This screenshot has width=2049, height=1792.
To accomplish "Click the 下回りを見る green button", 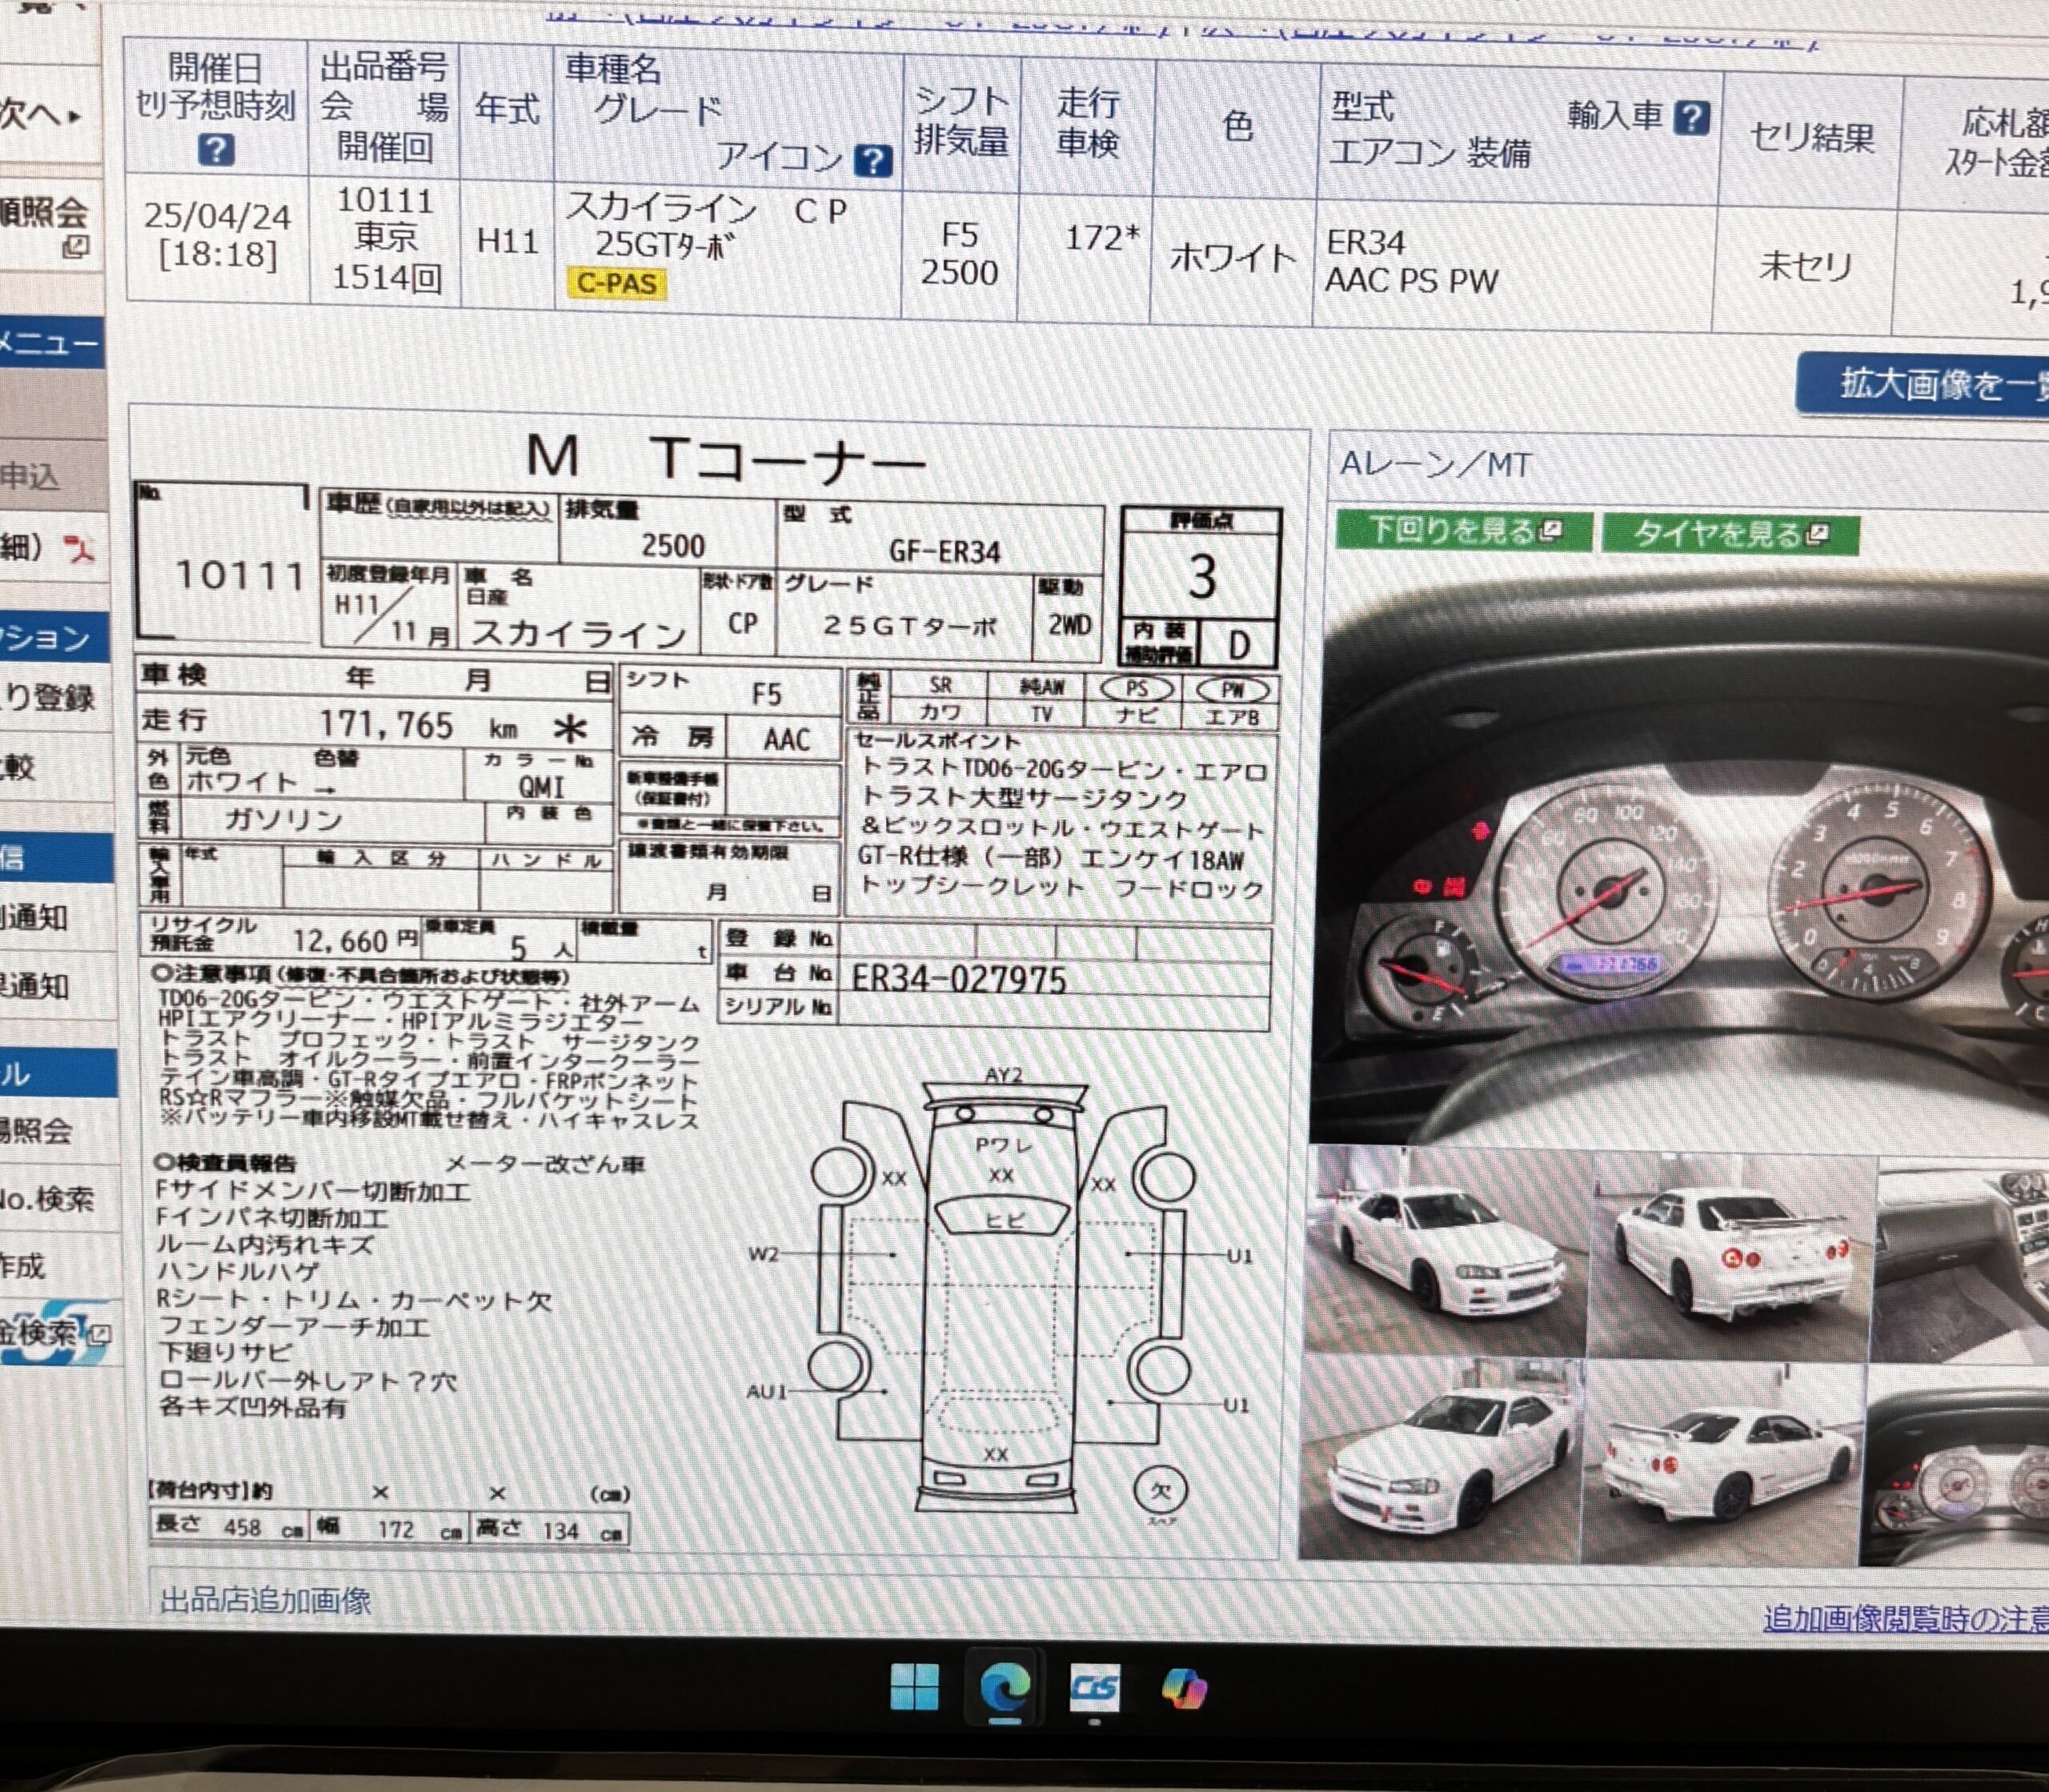I will (x=1464, y=530).
